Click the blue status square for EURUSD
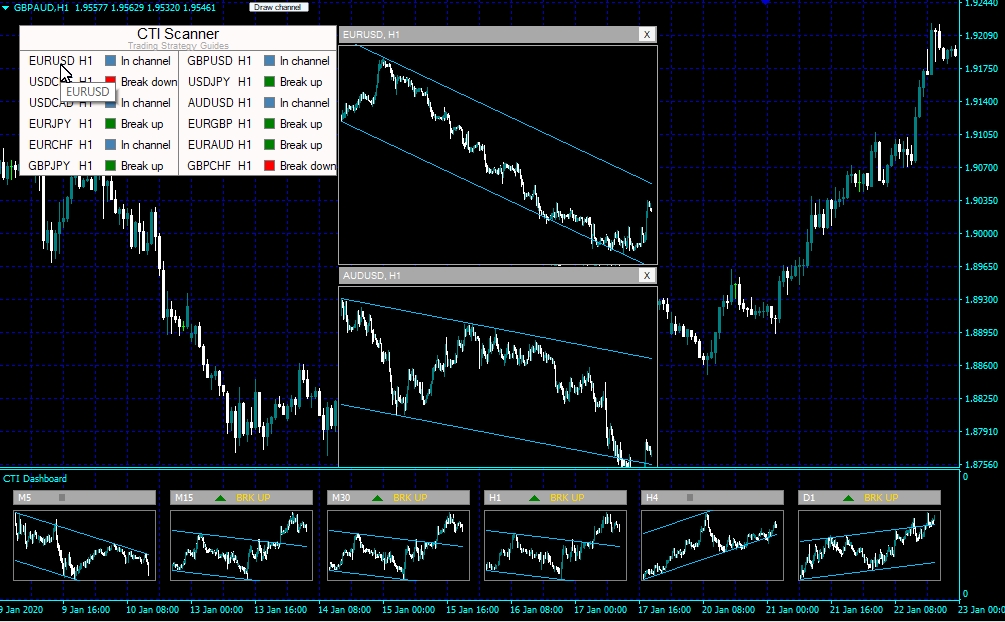Viewport: 1005px width, 622px height. point(110,61)
